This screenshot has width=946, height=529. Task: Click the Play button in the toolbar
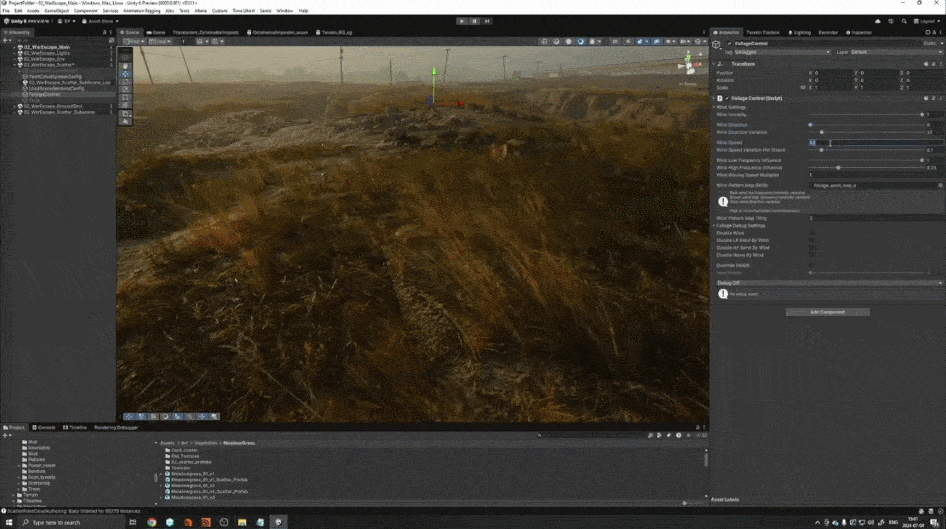[461, 20]
